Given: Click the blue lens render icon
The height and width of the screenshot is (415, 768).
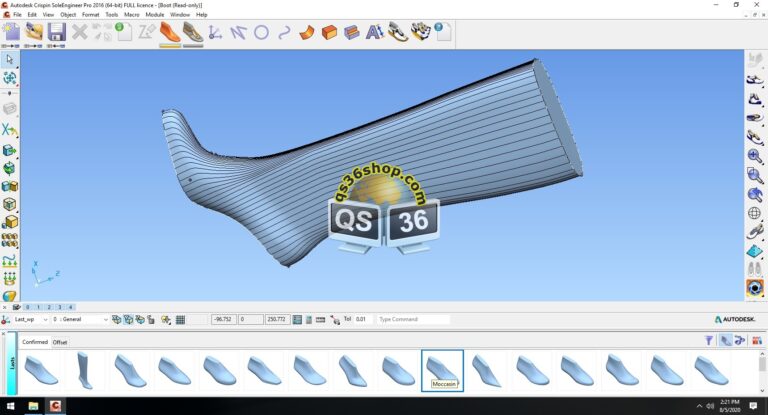Looking at the screenshot, I should click(755, 288).
